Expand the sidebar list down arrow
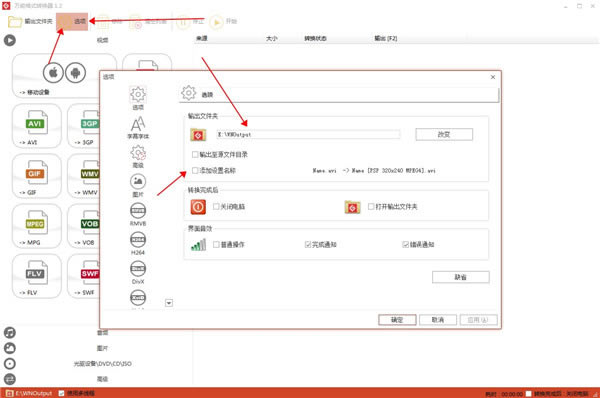 tap(169, 303)
